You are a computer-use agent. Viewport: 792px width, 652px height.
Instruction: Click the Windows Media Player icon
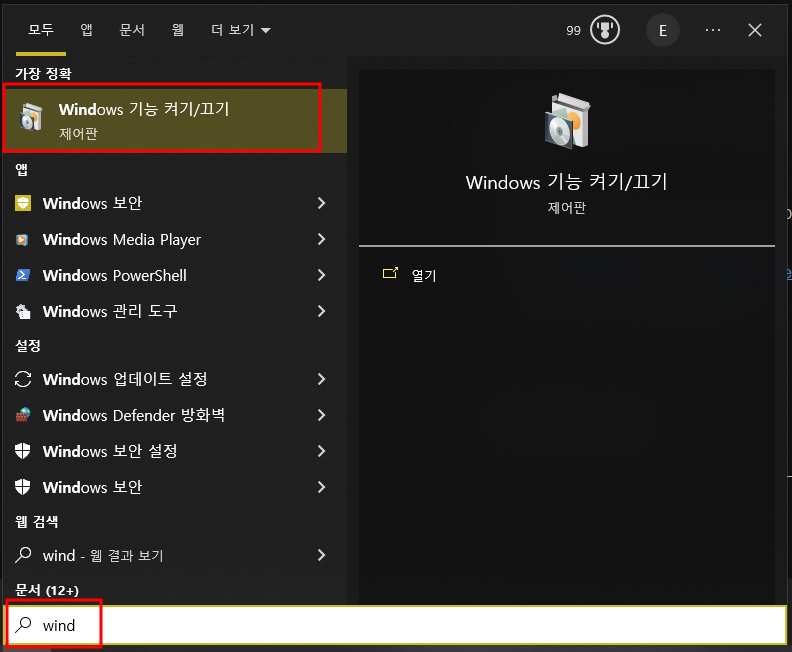[22, 239]
